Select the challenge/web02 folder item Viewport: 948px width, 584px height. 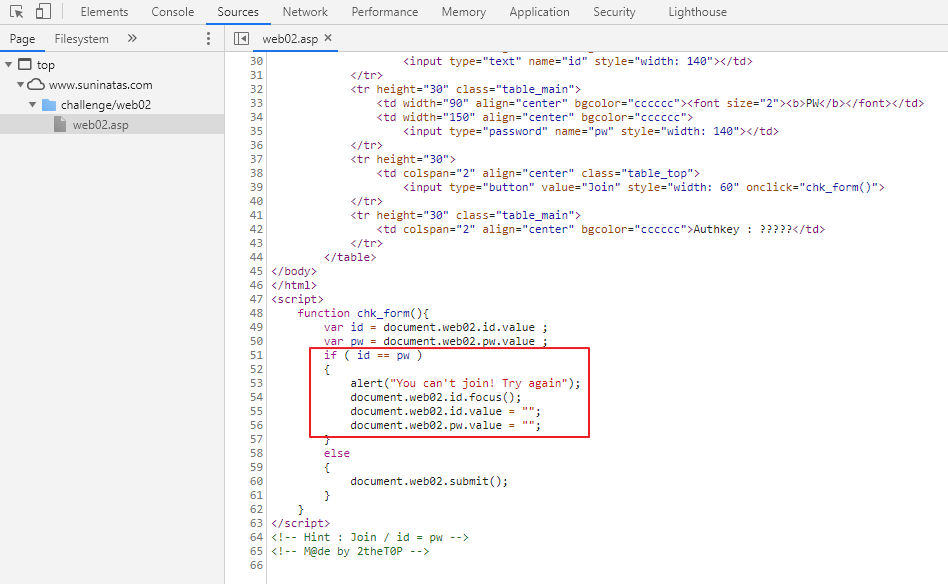click(x=106, y=105)
